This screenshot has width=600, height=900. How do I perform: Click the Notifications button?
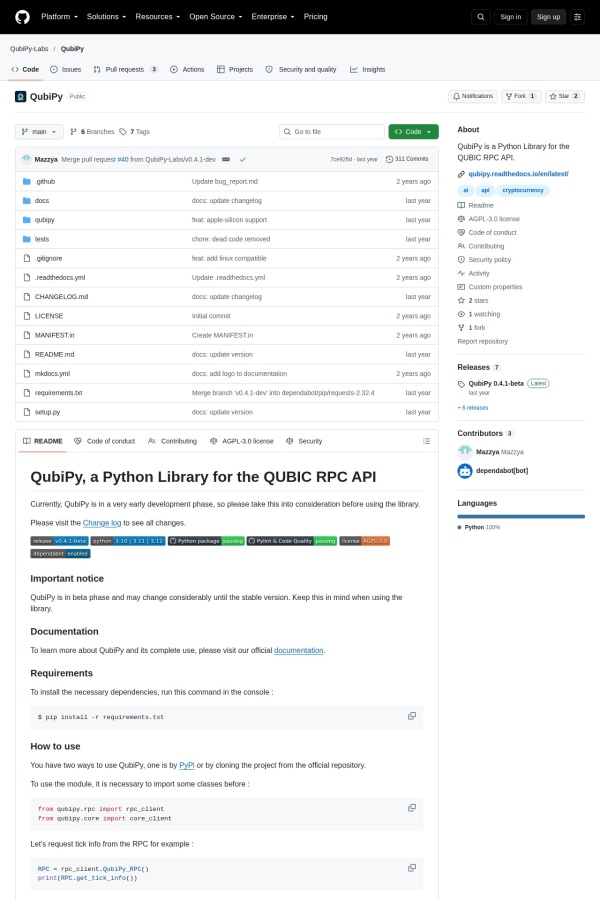pyautogui.click(x=473, y=96)
